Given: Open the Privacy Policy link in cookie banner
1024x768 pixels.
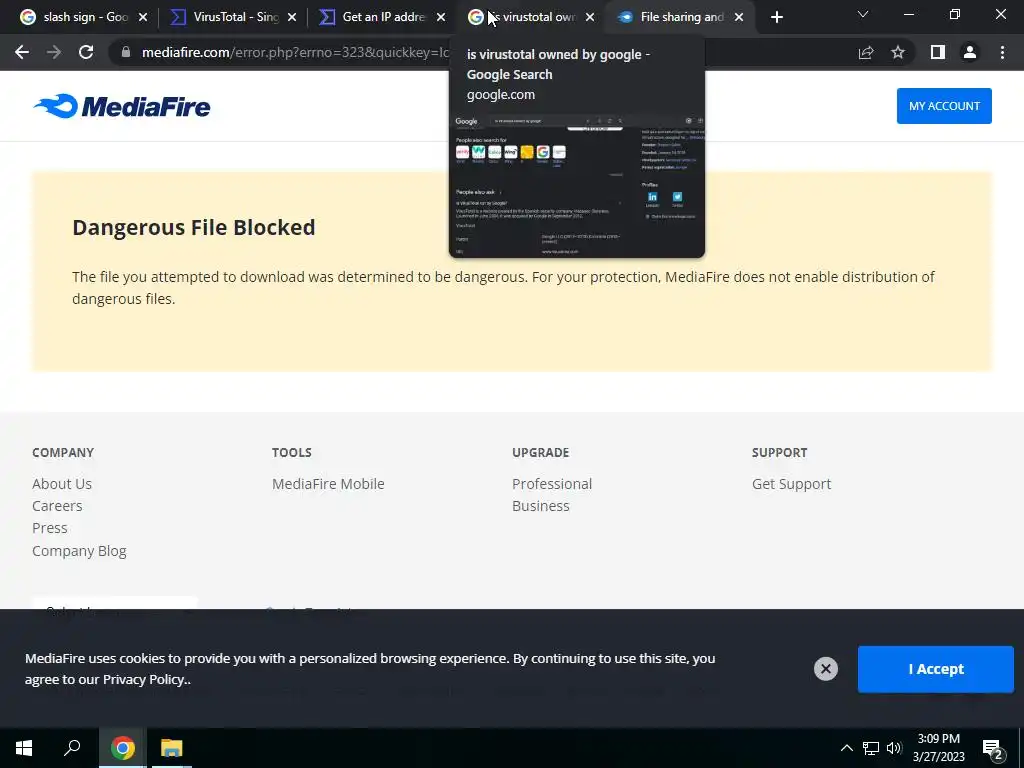Looking at the screenshot, I should (x=145, y=679).
